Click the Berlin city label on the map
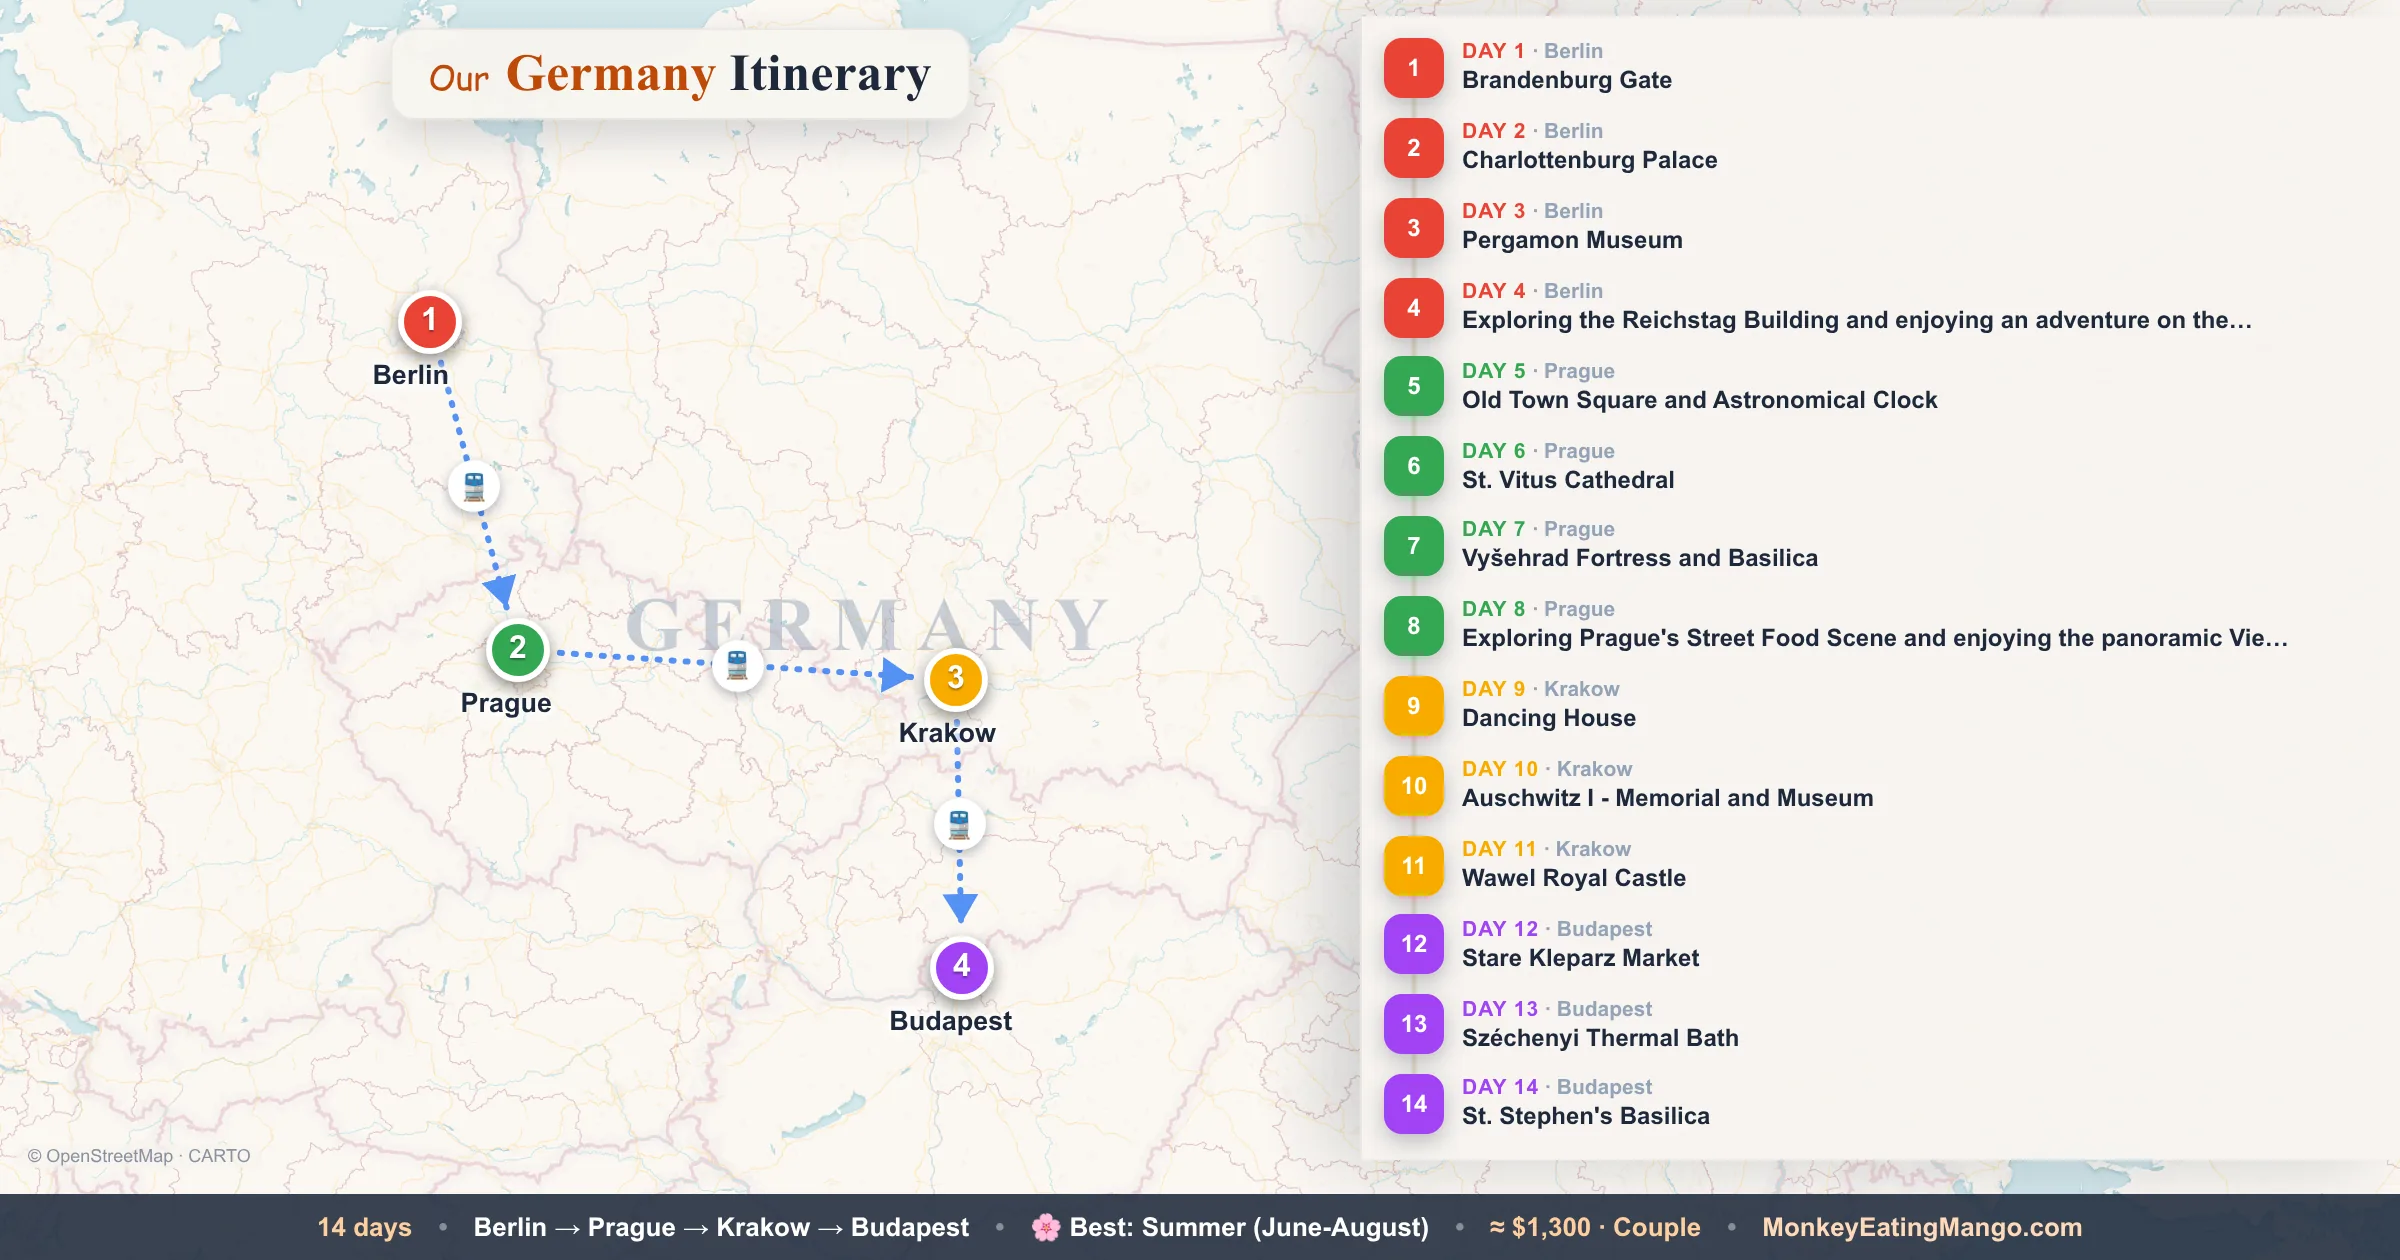Image resolution: width=2400 pixels, height=1260 pixels. point(410,375)
